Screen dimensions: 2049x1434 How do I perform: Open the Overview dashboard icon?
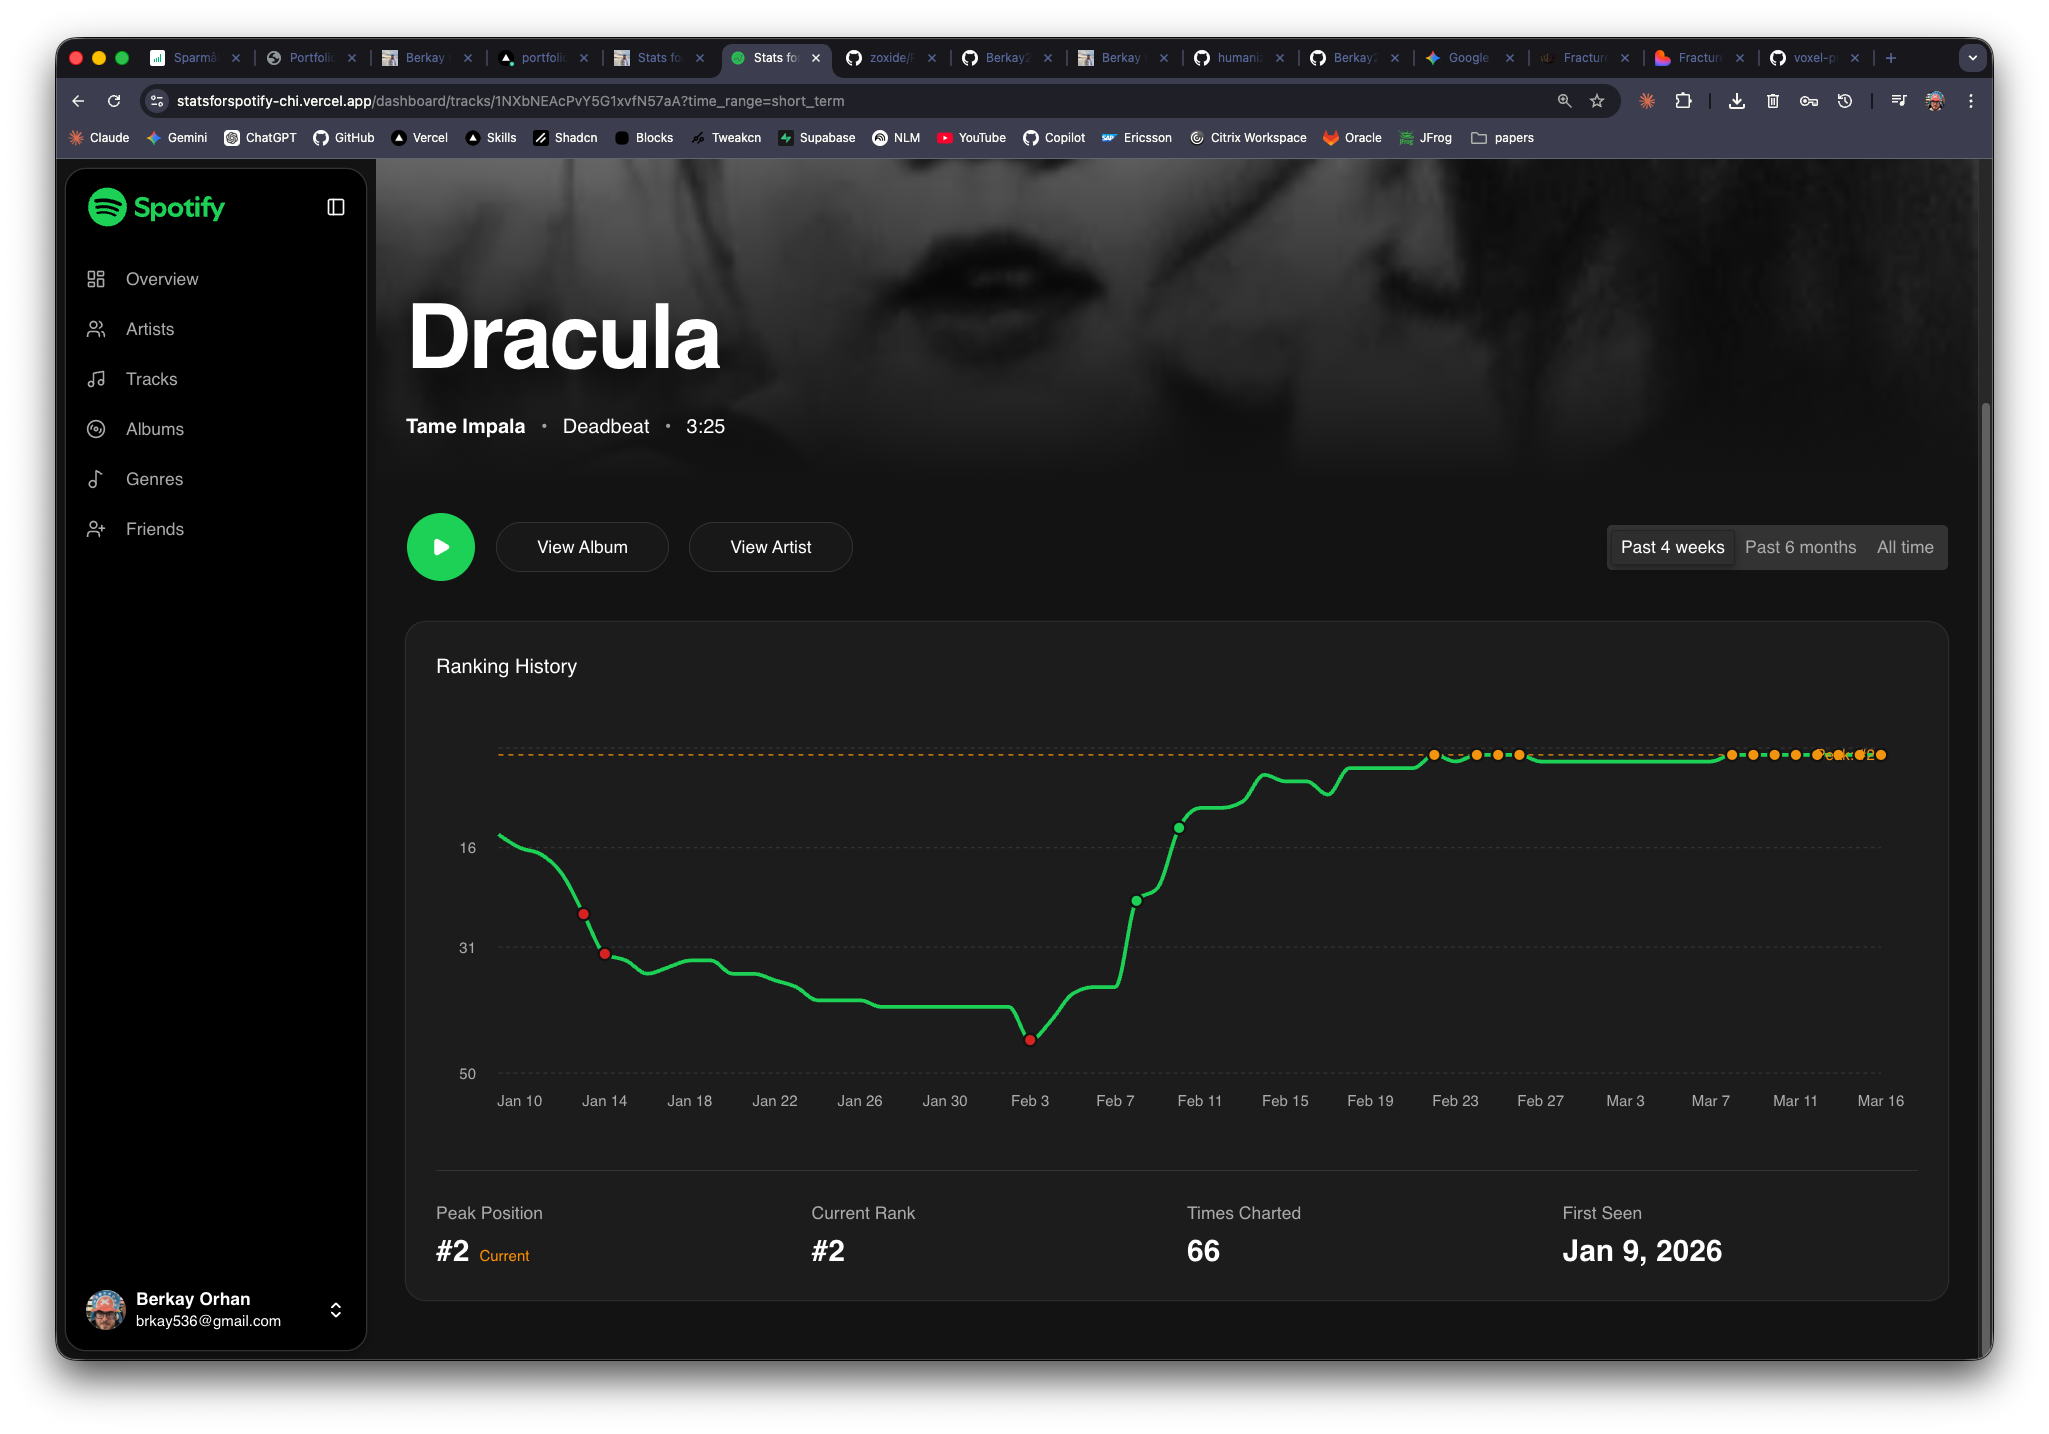[x=96, y=278]
